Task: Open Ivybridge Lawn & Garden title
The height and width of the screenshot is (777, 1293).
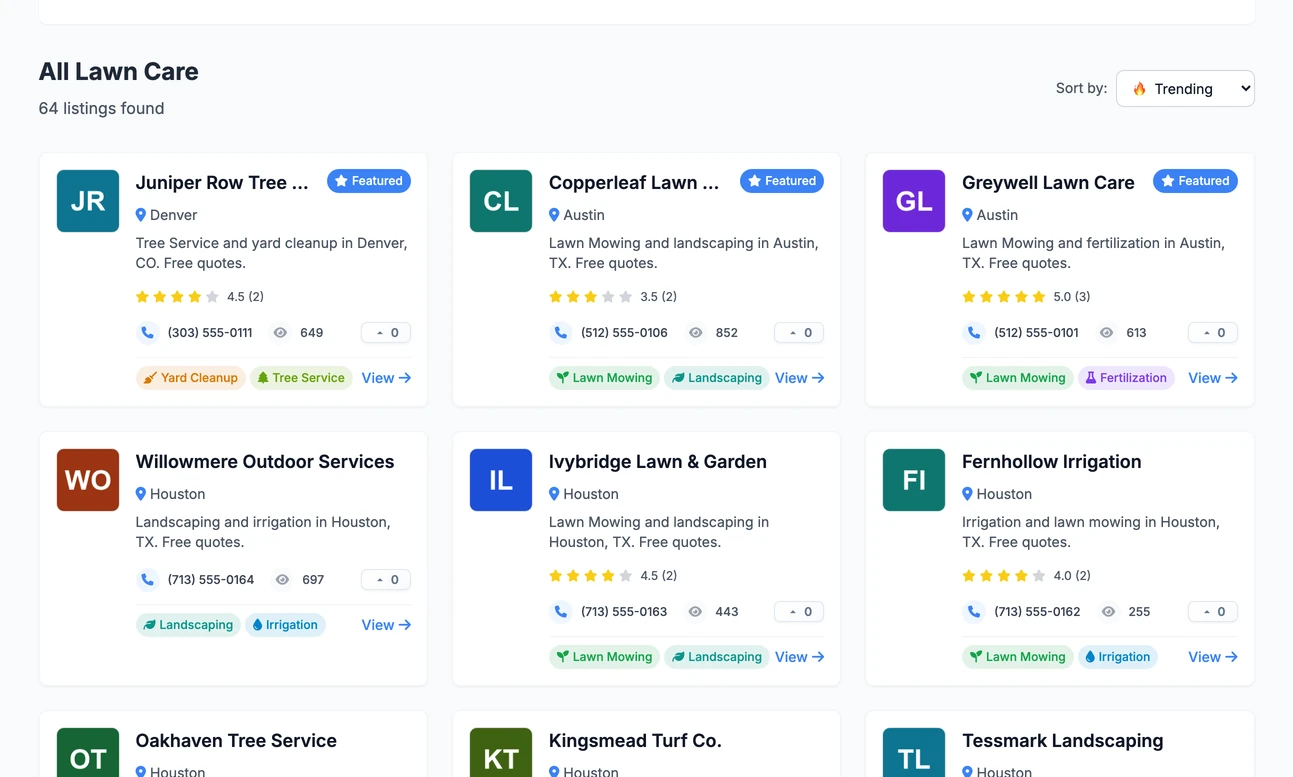Action: point(658,462)
